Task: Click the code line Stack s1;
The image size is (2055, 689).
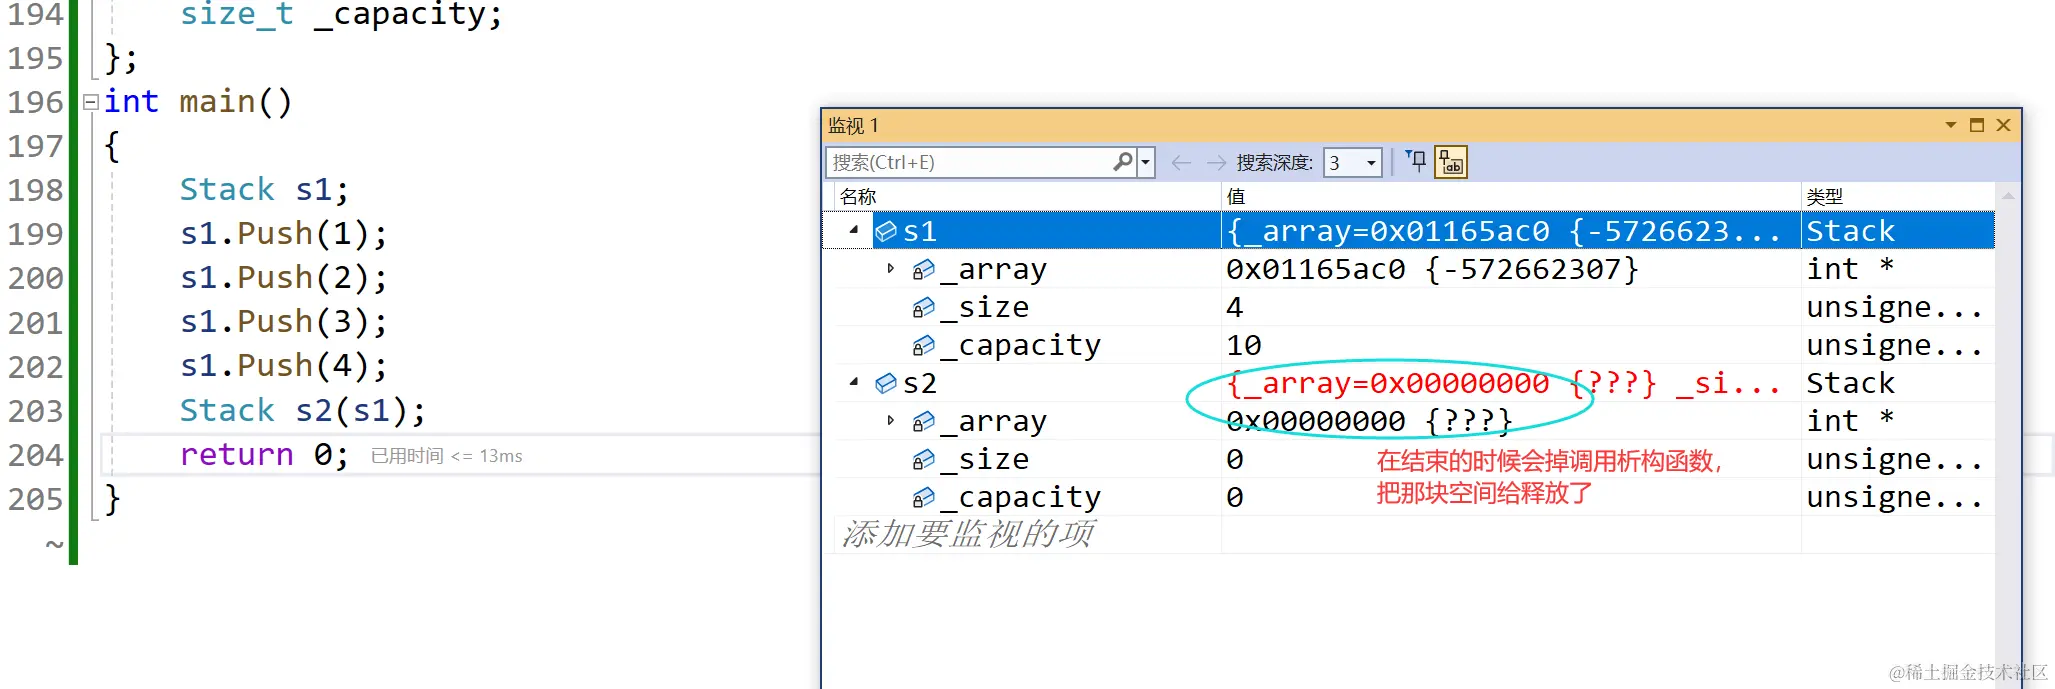Action: [x=264, y=189]
